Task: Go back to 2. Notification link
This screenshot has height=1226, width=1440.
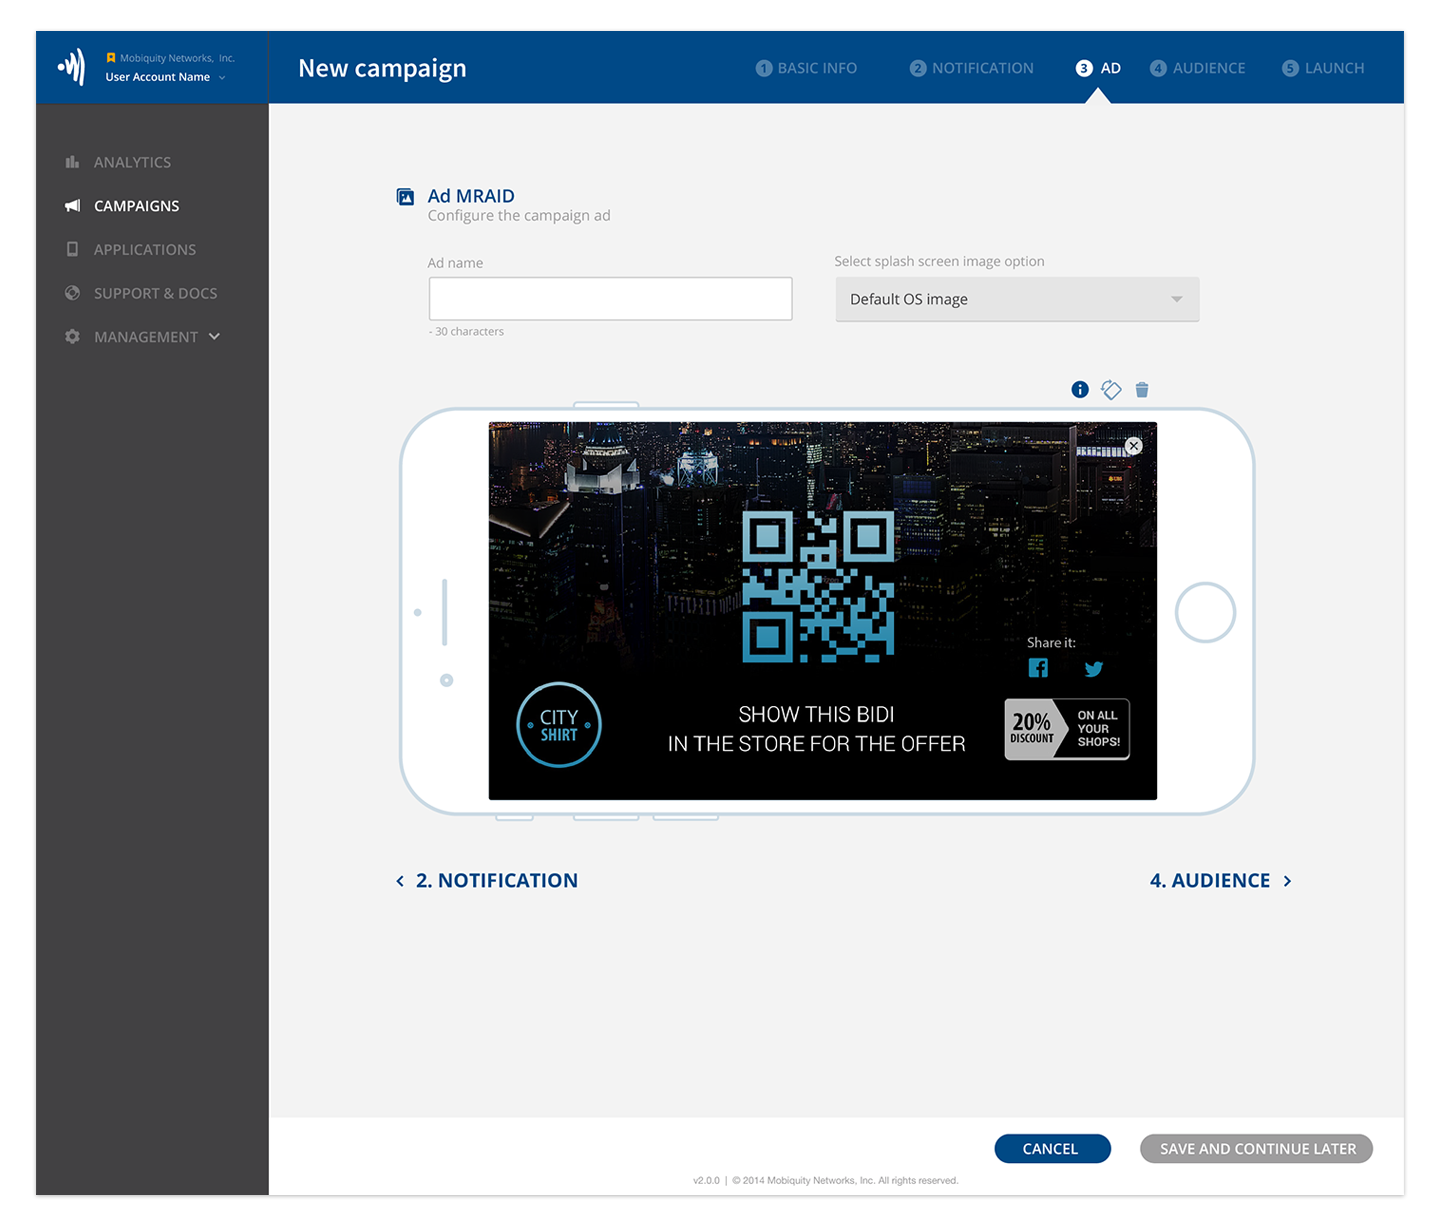Action: click(487, 881)
